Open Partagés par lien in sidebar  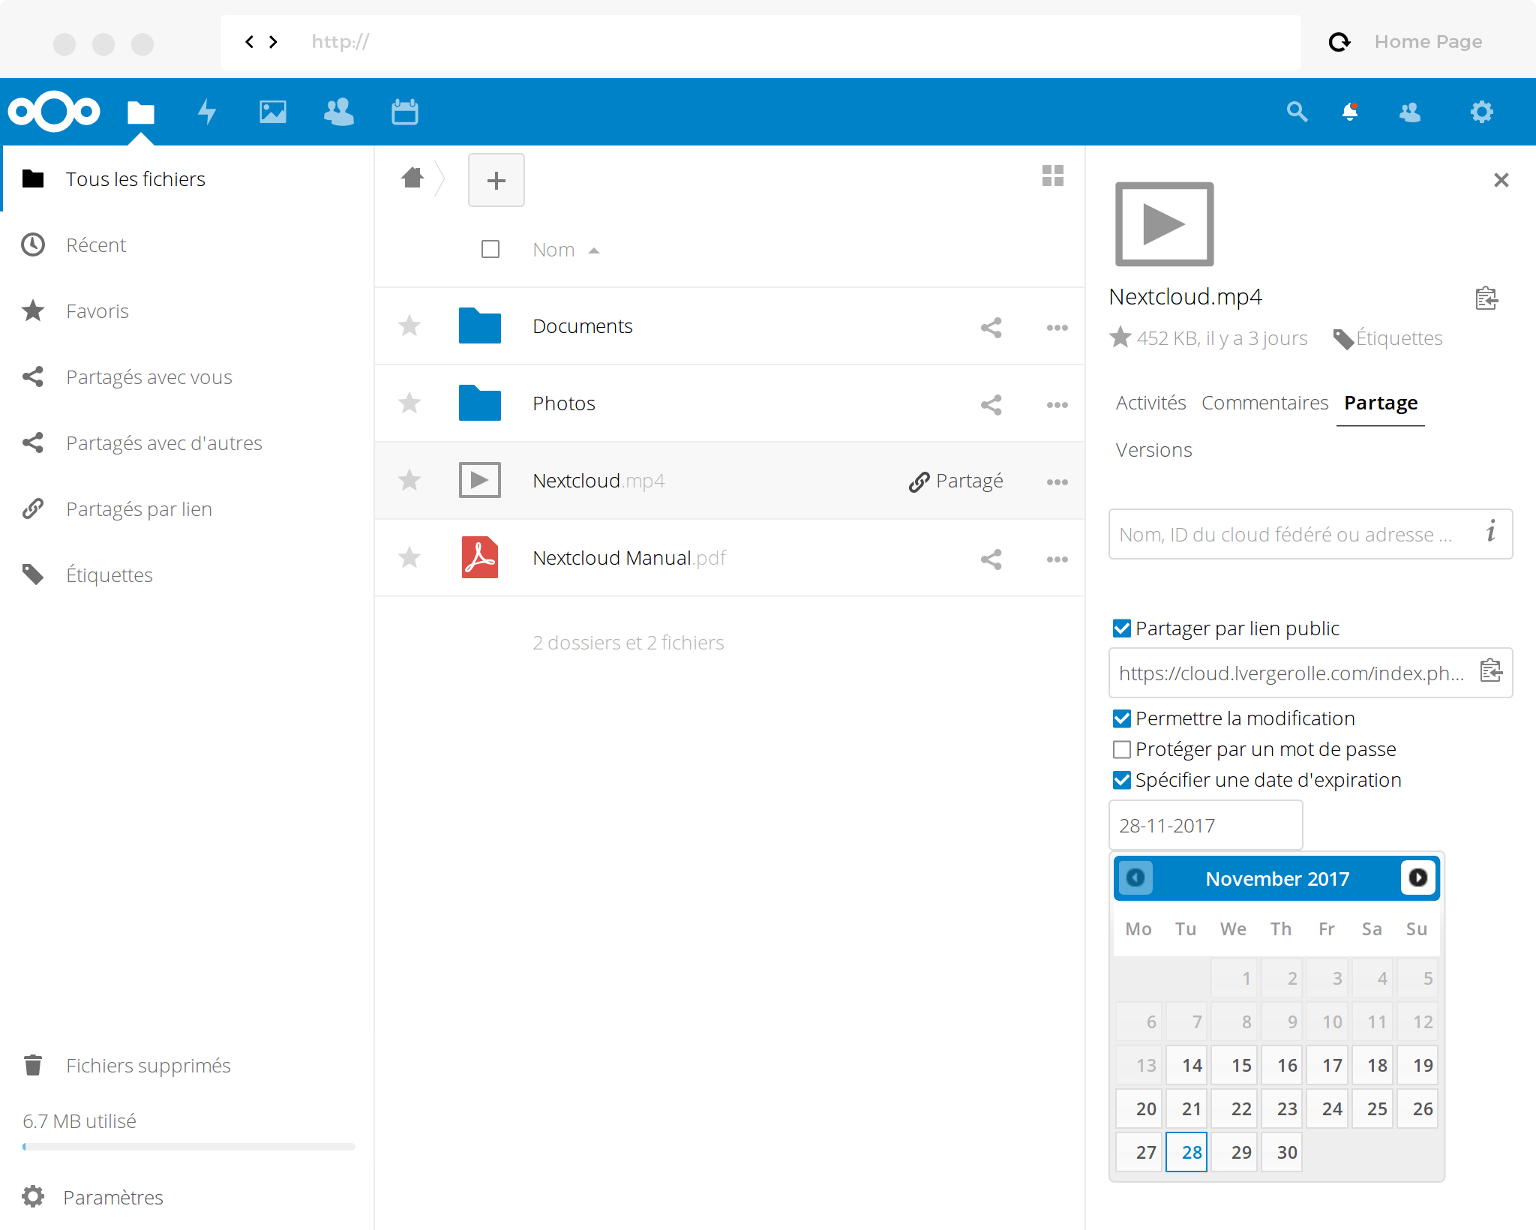click(139, 509)
